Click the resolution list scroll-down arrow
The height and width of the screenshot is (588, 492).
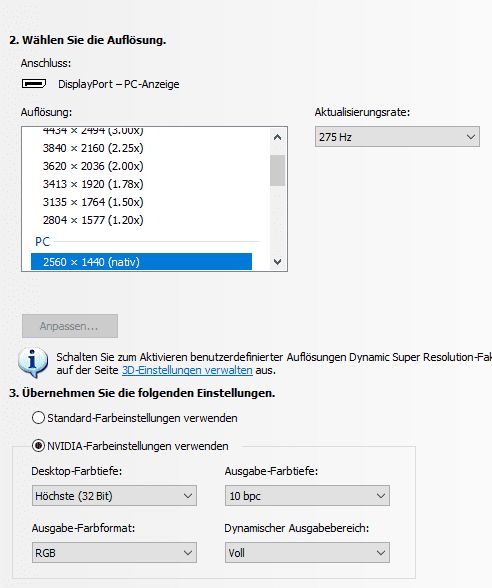click(x=278, y=261)
